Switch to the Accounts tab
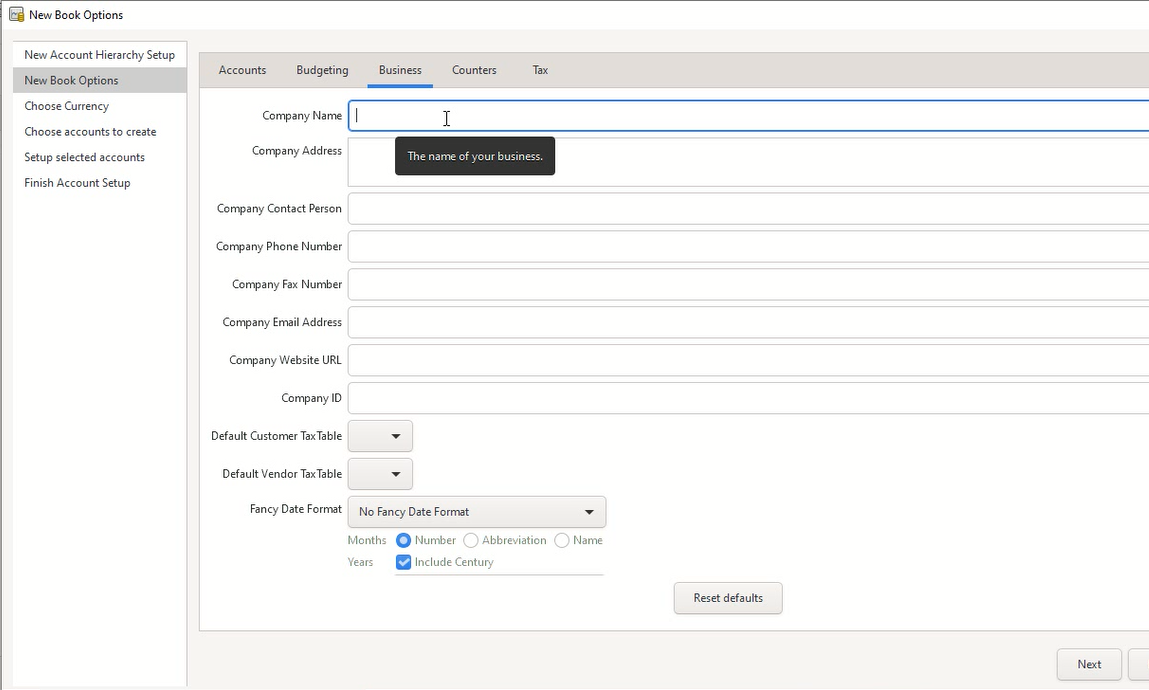Image resolution: width=1149 pixels, height=690 pixels. (x=242, y=70)
